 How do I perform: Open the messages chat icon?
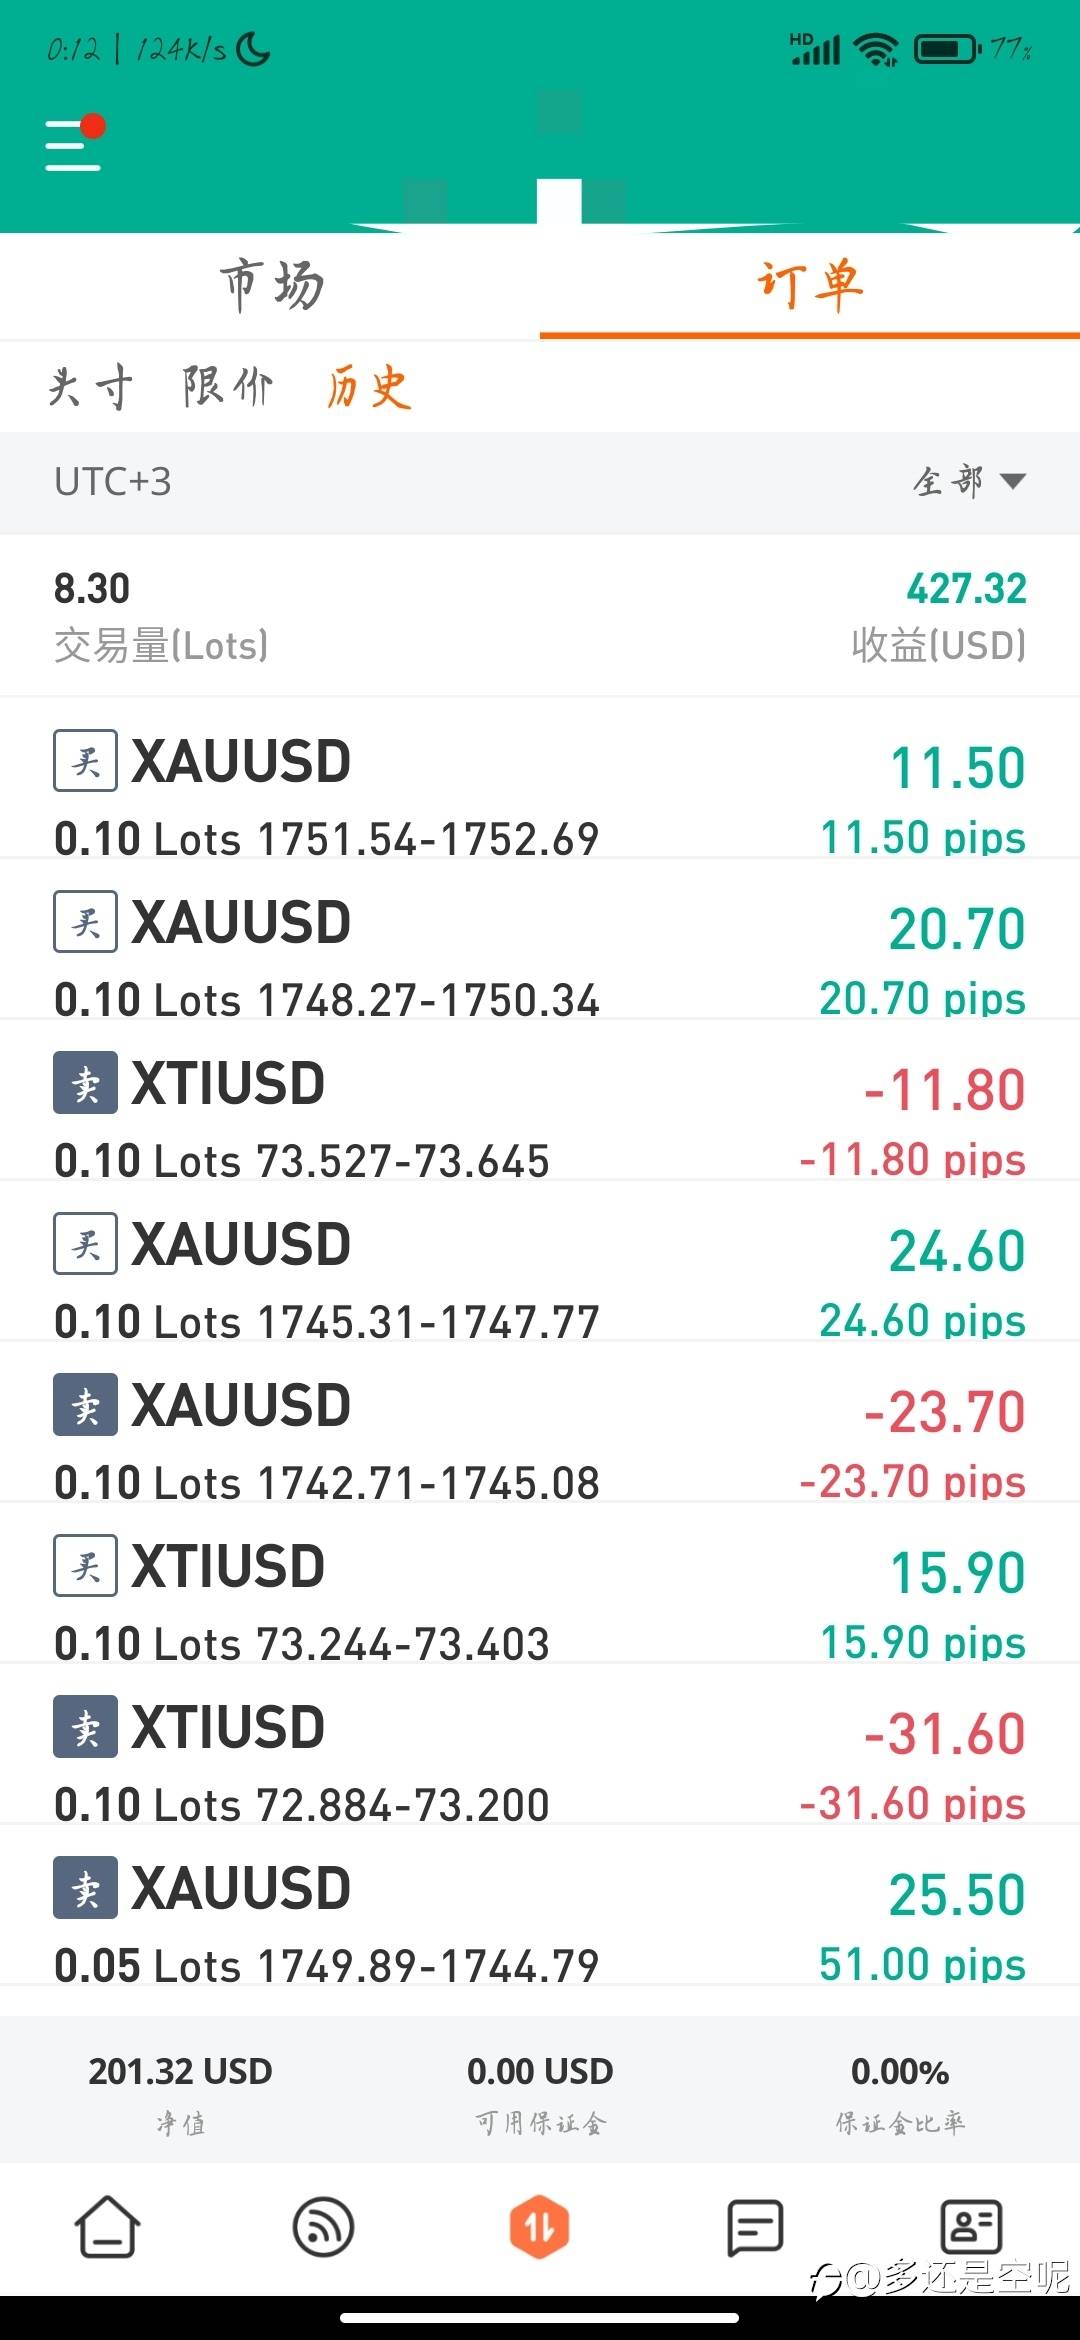coord(755,2227)
